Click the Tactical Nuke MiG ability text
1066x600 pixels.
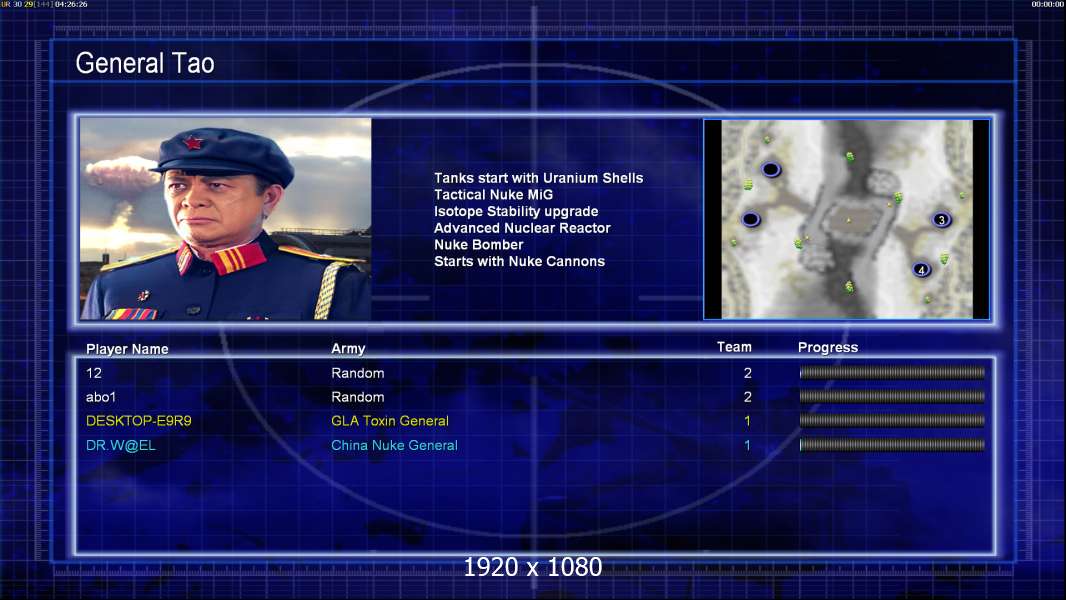point(494,194)
